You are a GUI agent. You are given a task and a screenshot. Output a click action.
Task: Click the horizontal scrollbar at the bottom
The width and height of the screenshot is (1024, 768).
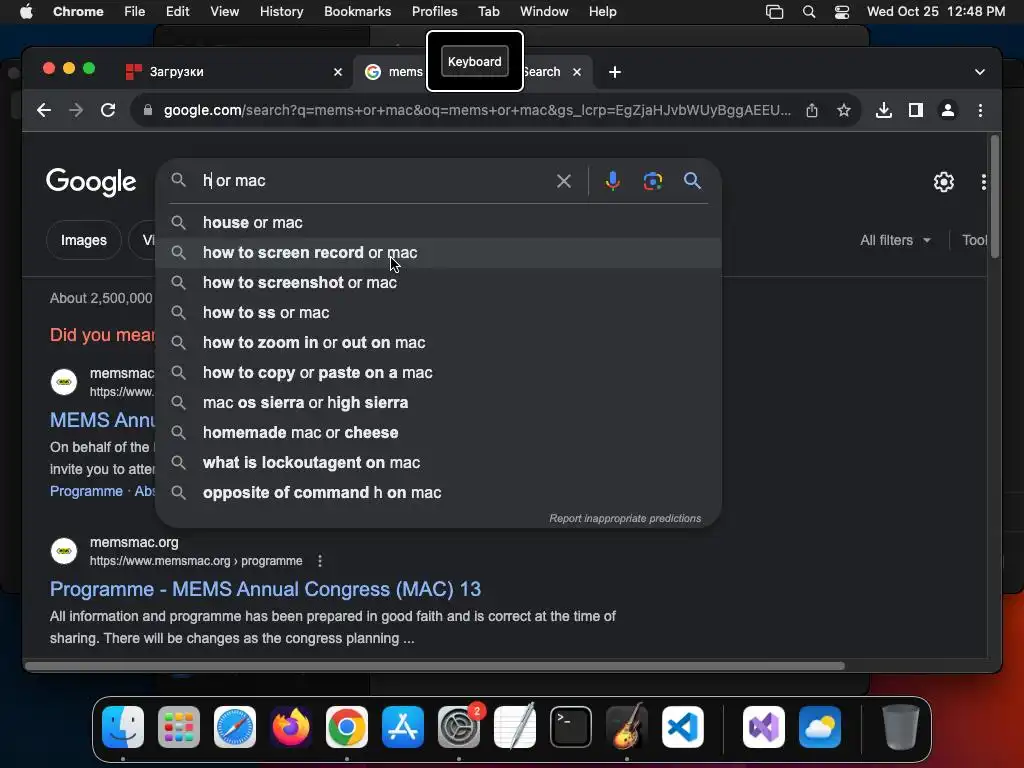coord(434,666)
